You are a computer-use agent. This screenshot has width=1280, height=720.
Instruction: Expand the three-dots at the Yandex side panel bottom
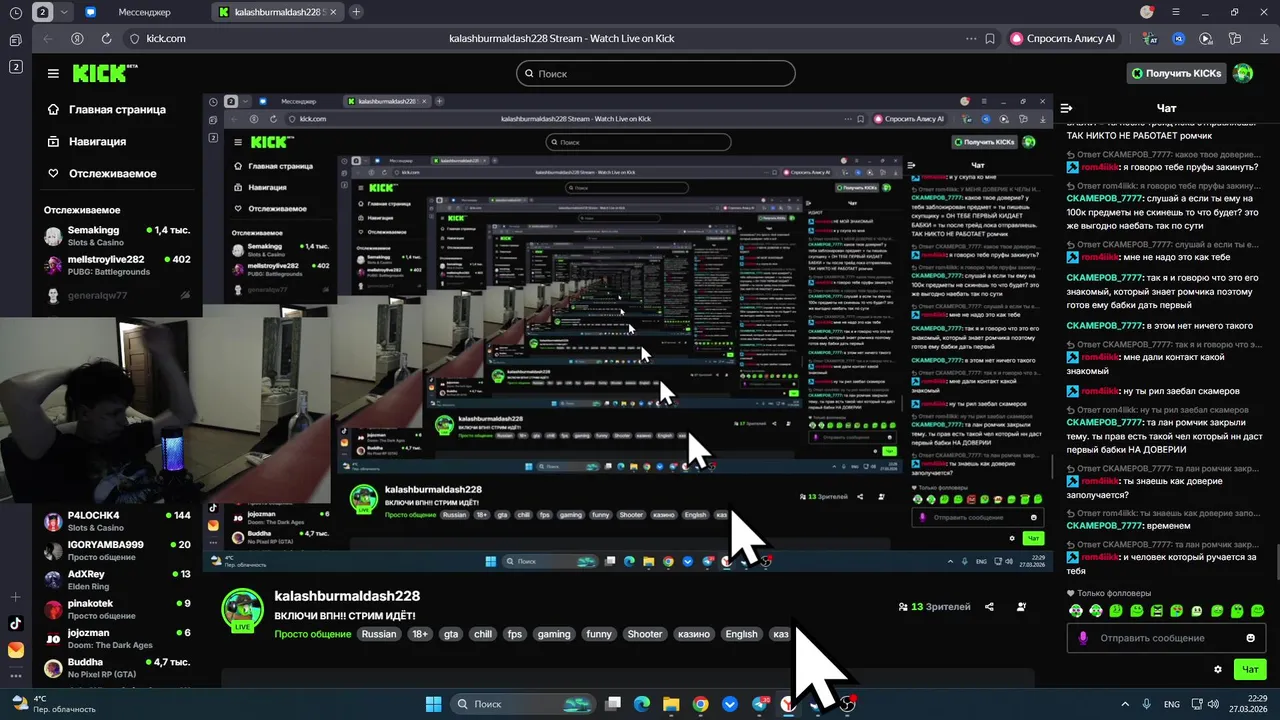[x=15, y=678]
